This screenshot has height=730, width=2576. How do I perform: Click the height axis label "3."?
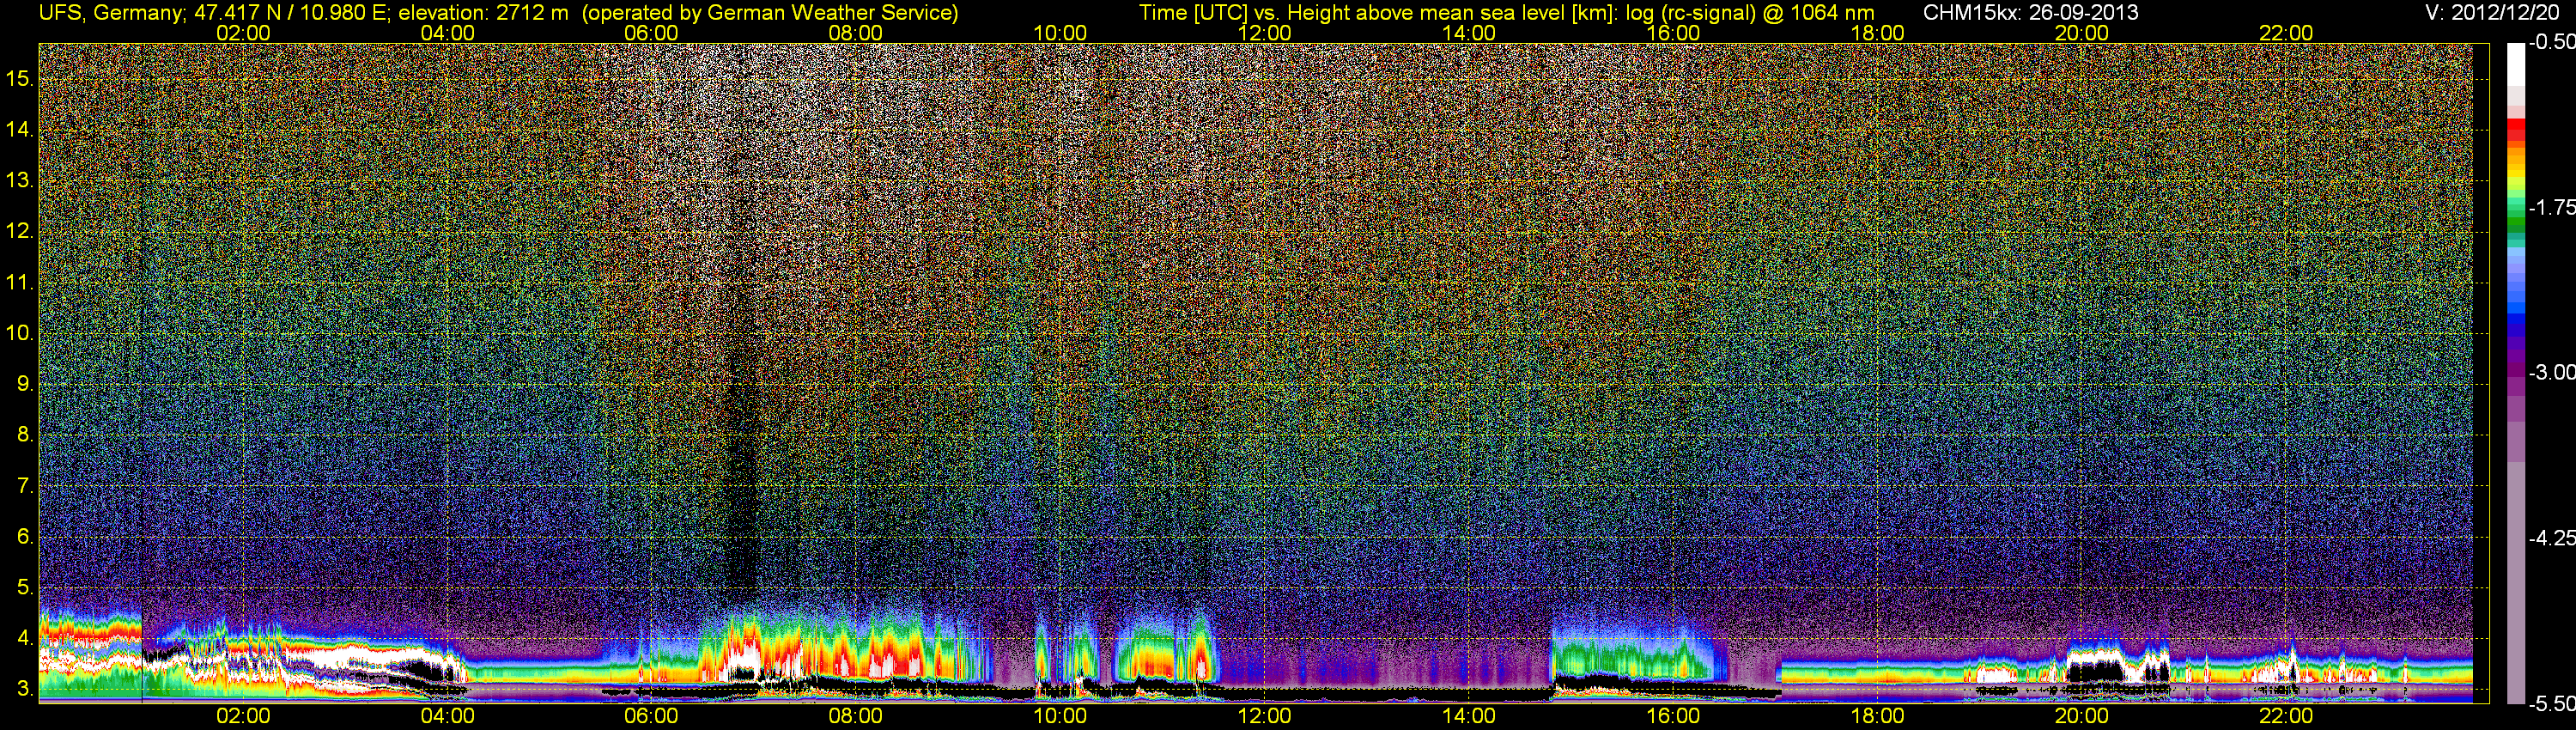(25, 689)
